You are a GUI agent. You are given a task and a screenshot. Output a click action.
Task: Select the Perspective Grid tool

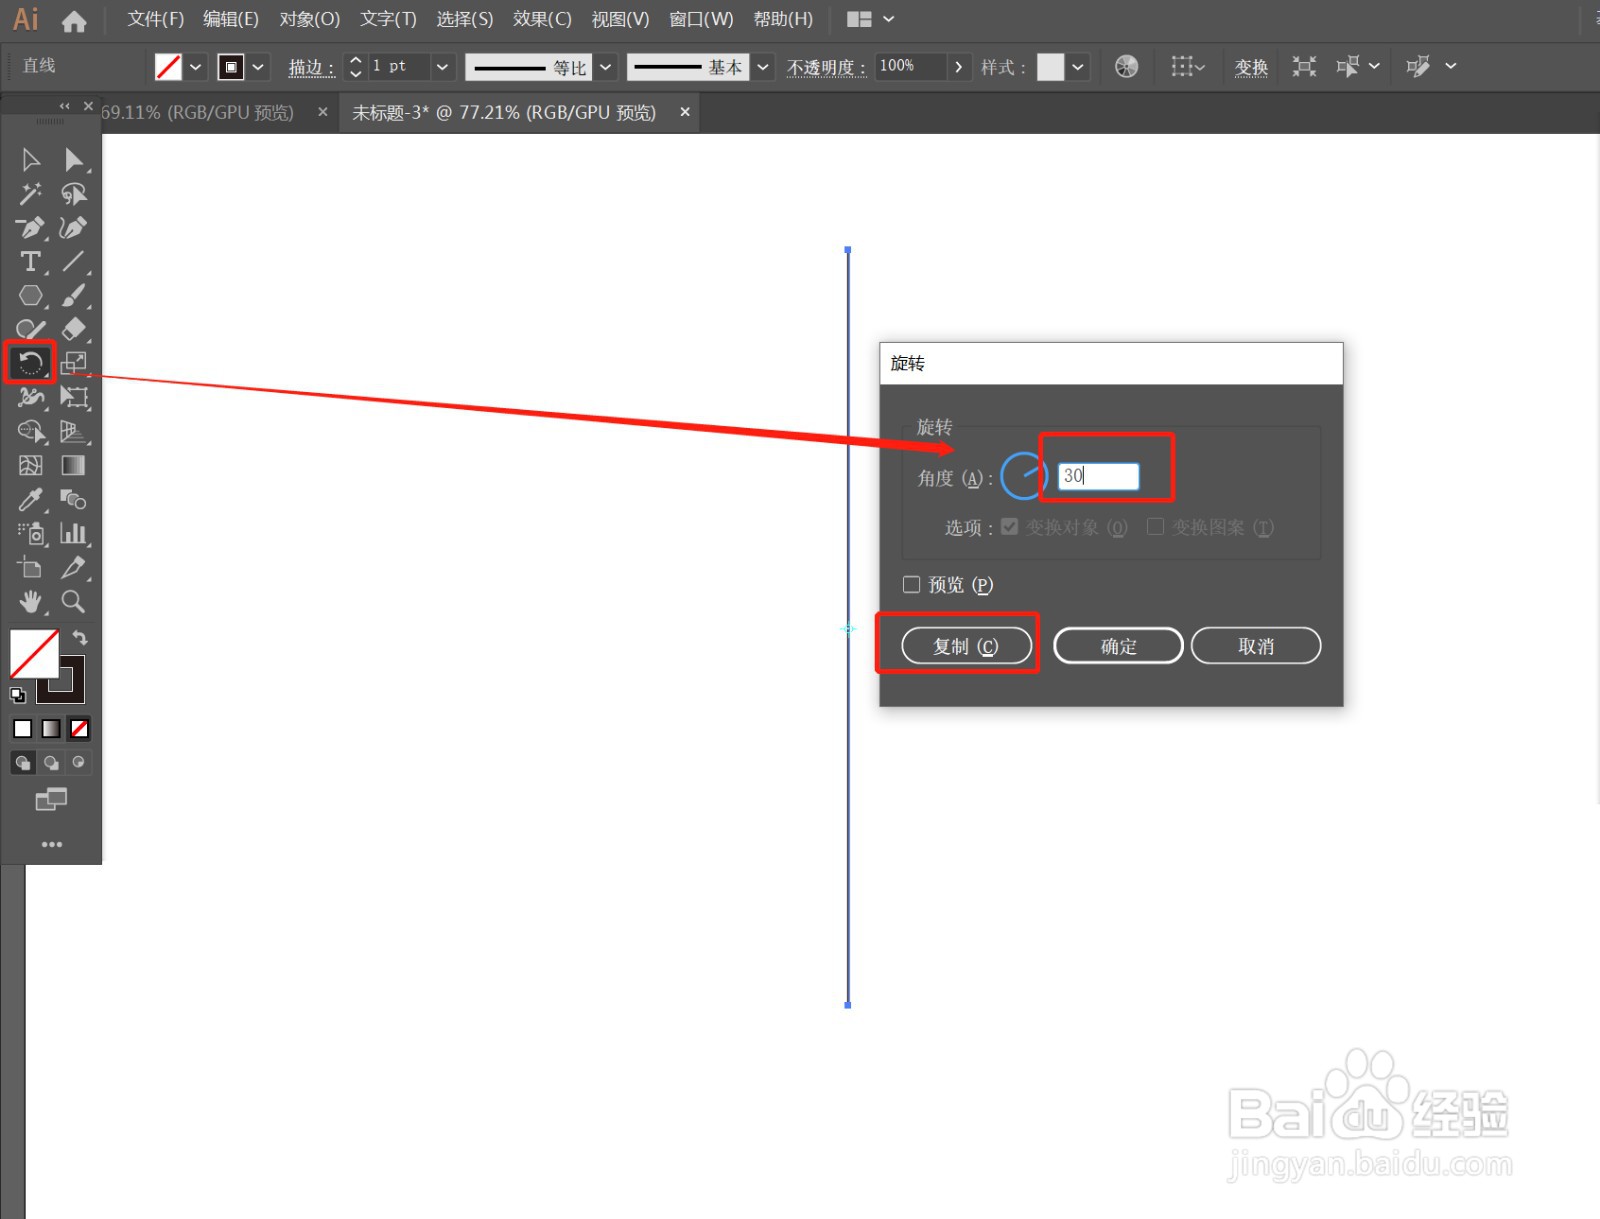[74, 431]
